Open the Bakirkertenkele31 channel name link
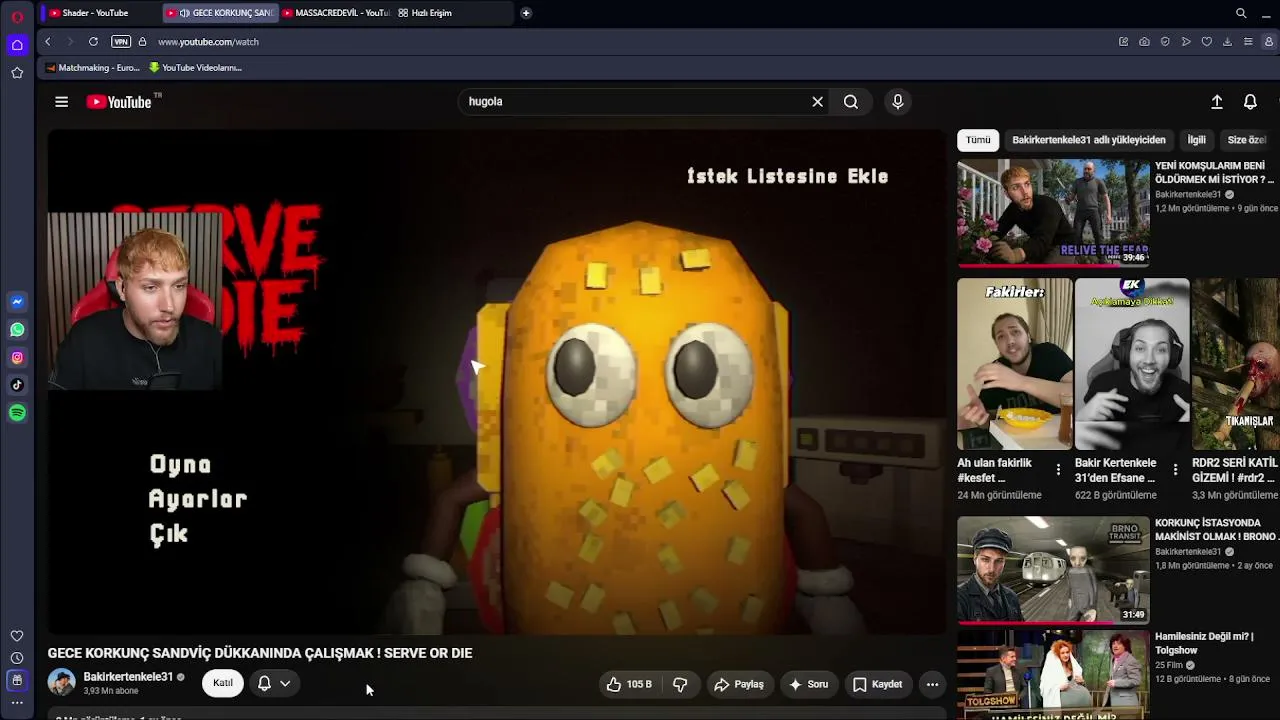The width and height of the screenshot is (1280, 720). click(128, 677)
